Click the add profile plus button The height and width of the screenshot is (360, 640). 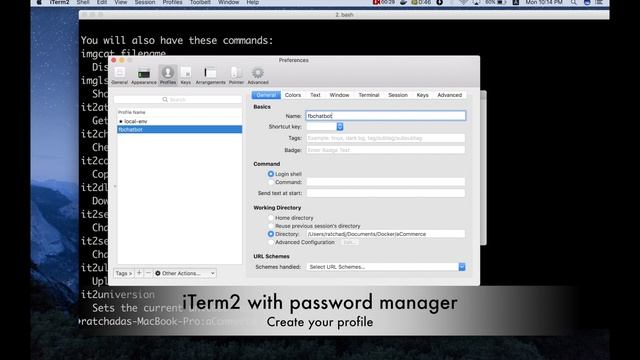point(139,273)
